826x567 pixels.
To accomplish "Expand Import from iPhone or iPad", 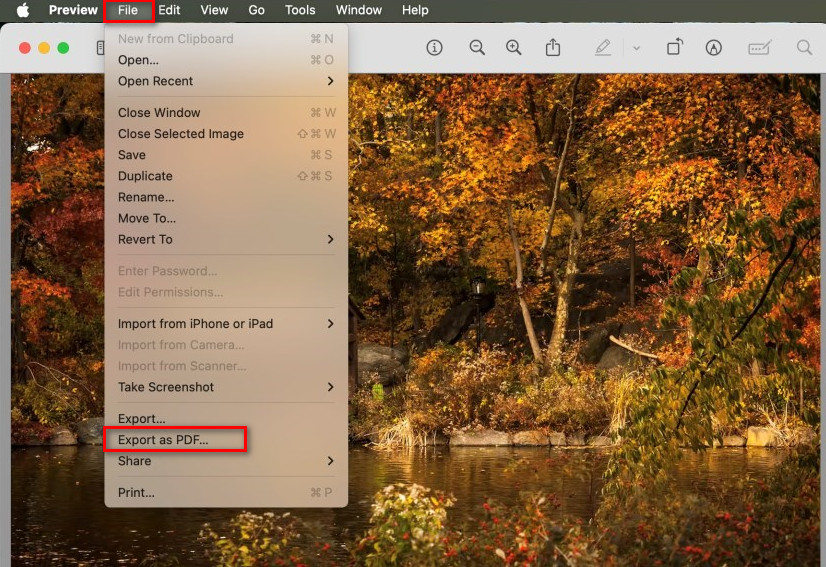I will click(227, 324).
